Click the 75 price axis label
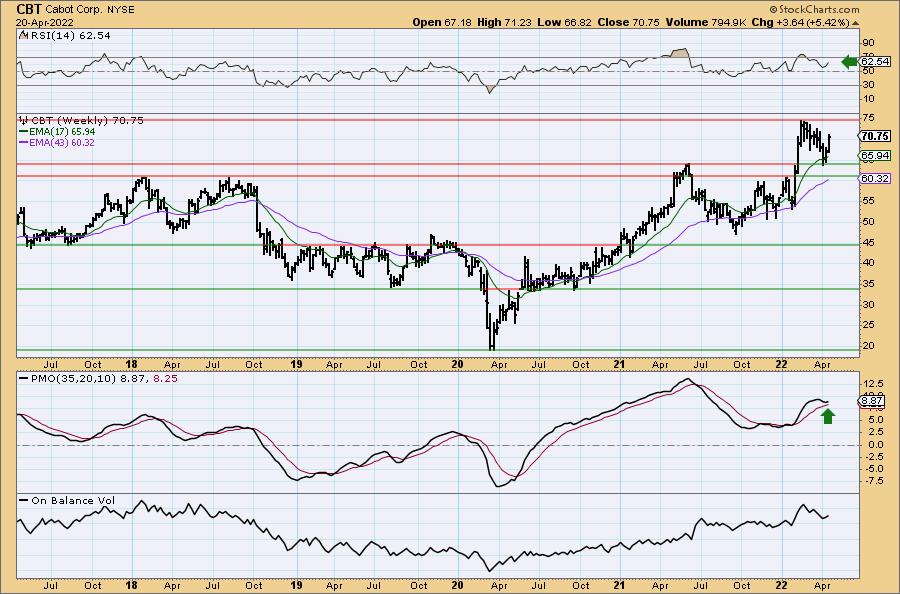This screenshot has width=900, height=594. pos(868,118)
